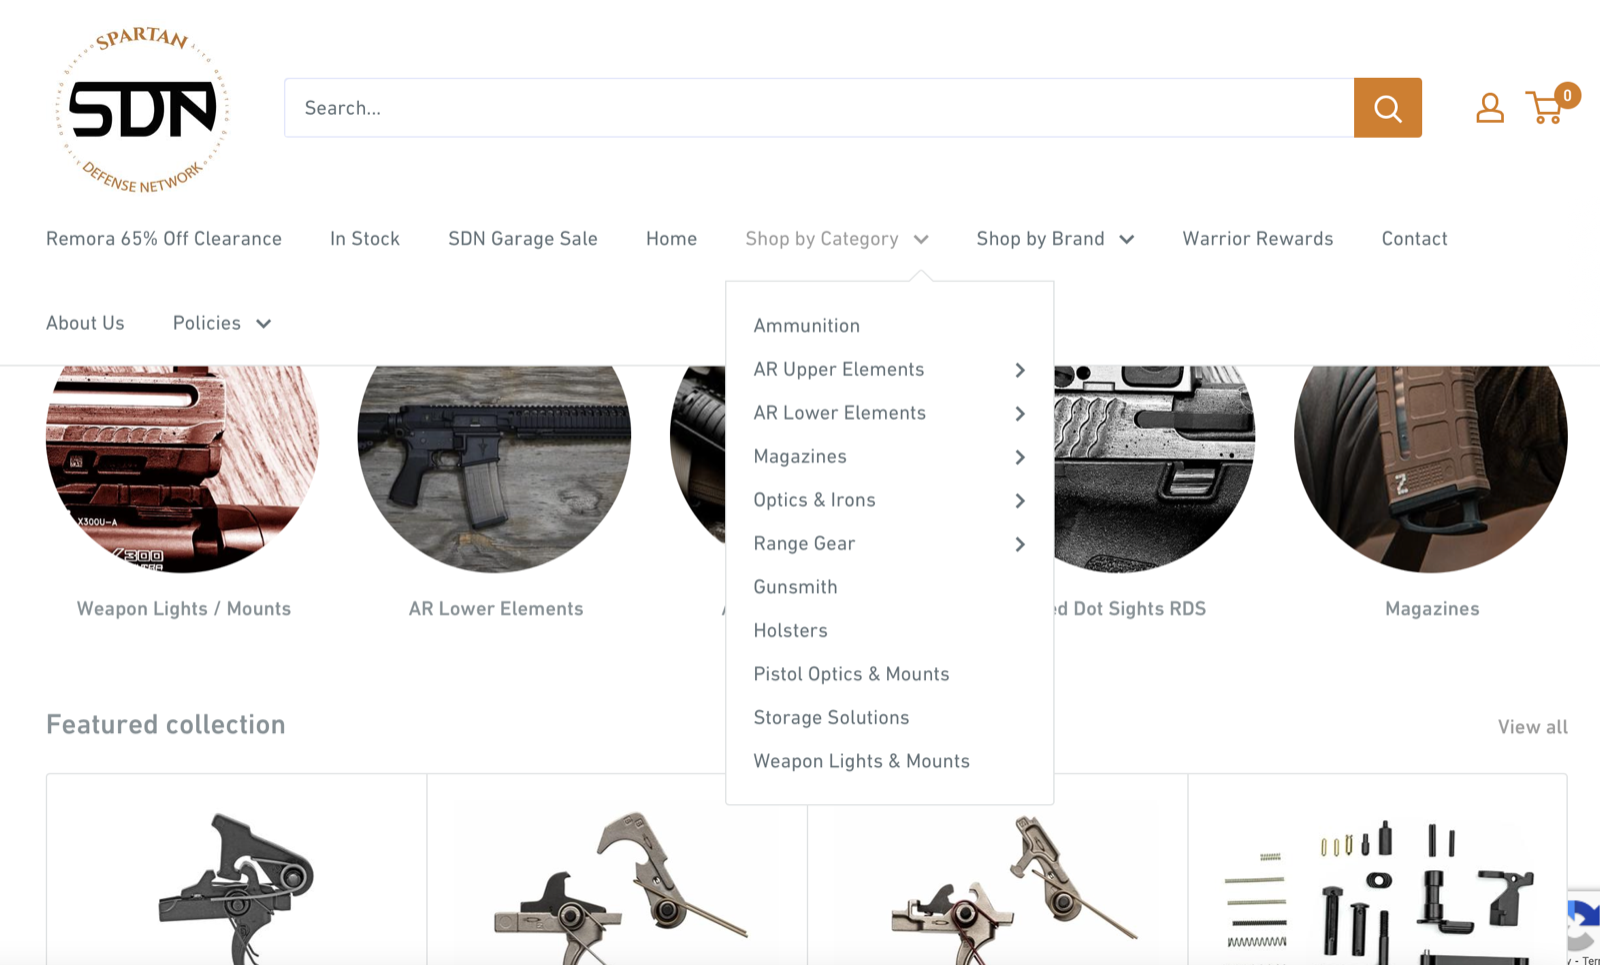Open Warrior Rewards page
Viewport: 1600px width, 965px height.
coord(1258,239)
